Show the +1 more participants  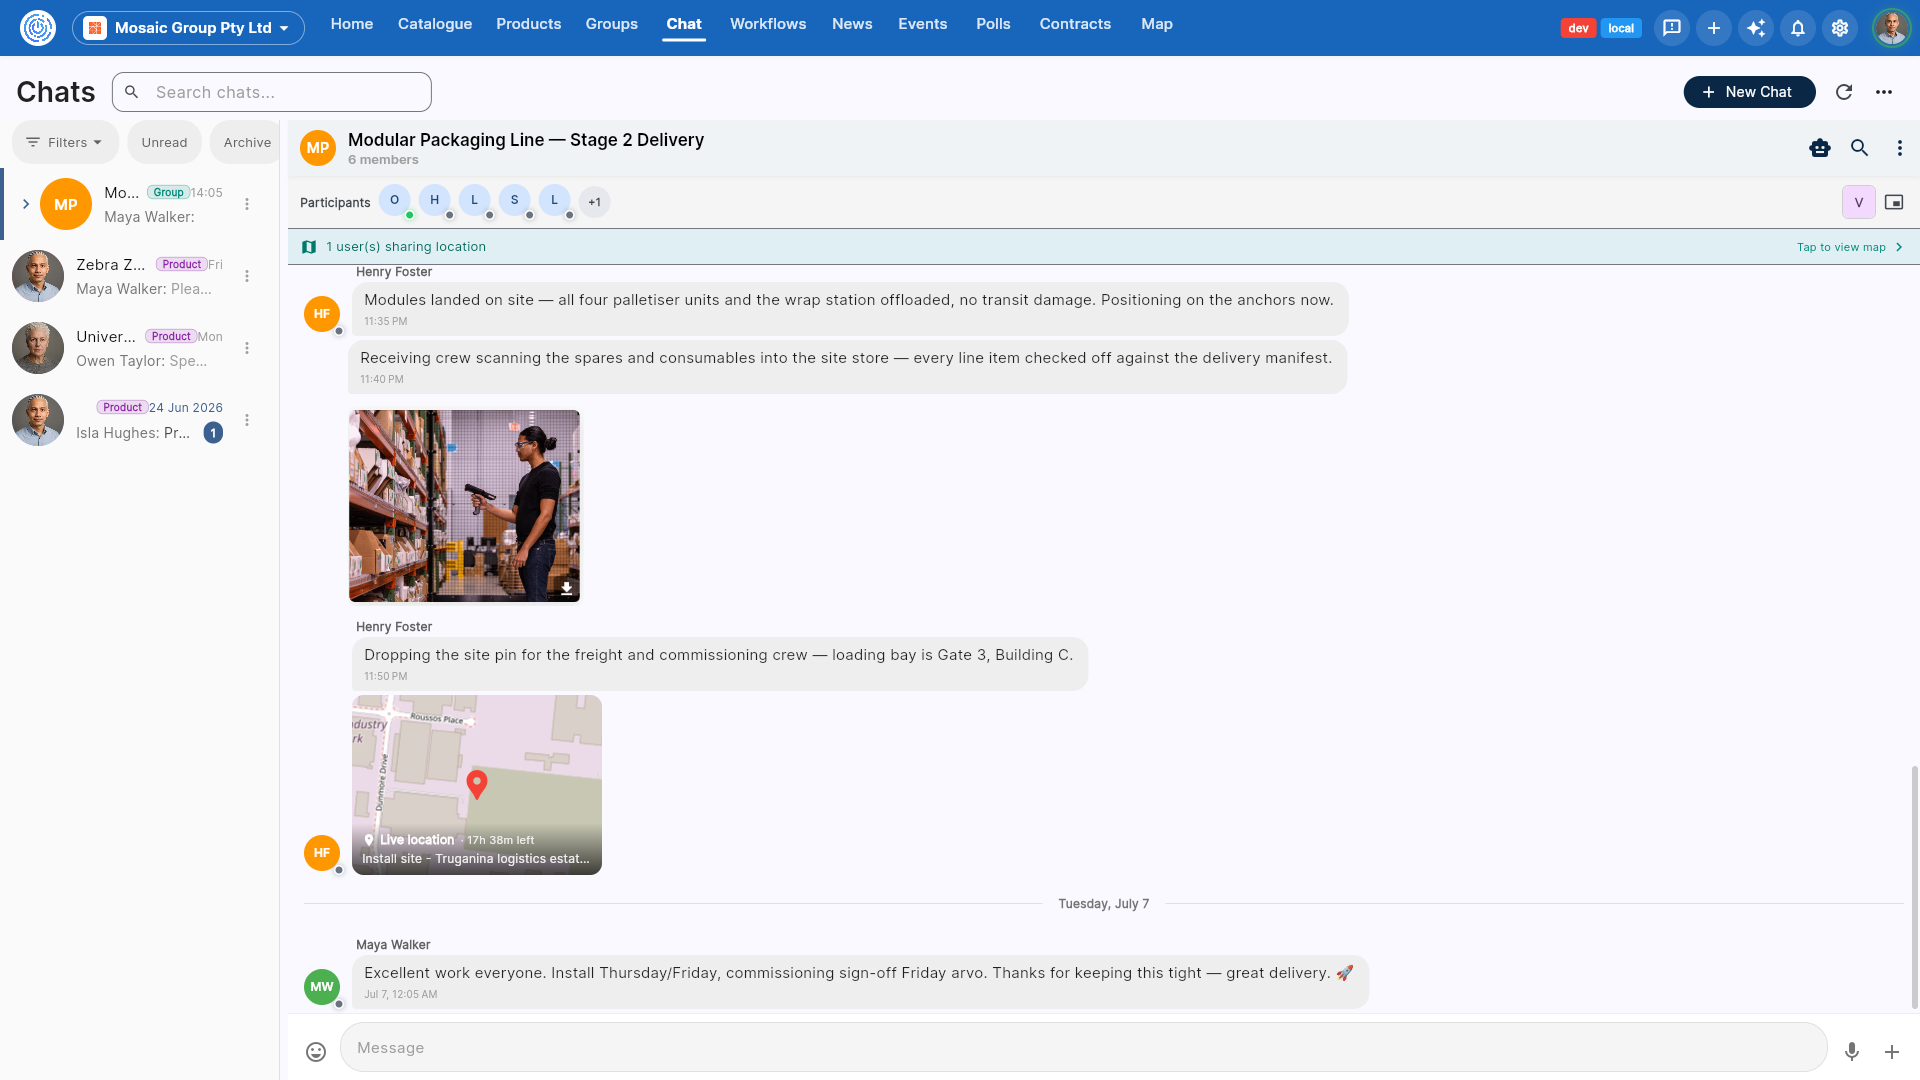595,202
